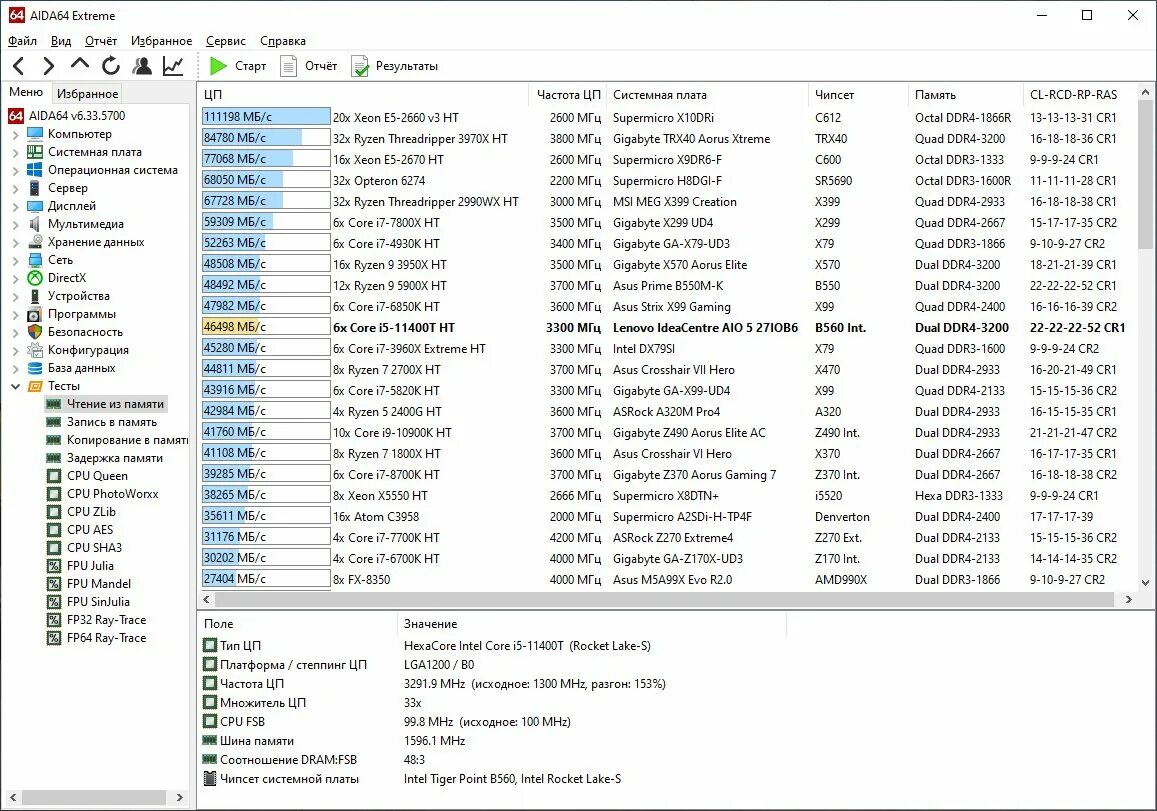Open the Справка menu
Screen dimensions: 1157x811
(283, 41)
